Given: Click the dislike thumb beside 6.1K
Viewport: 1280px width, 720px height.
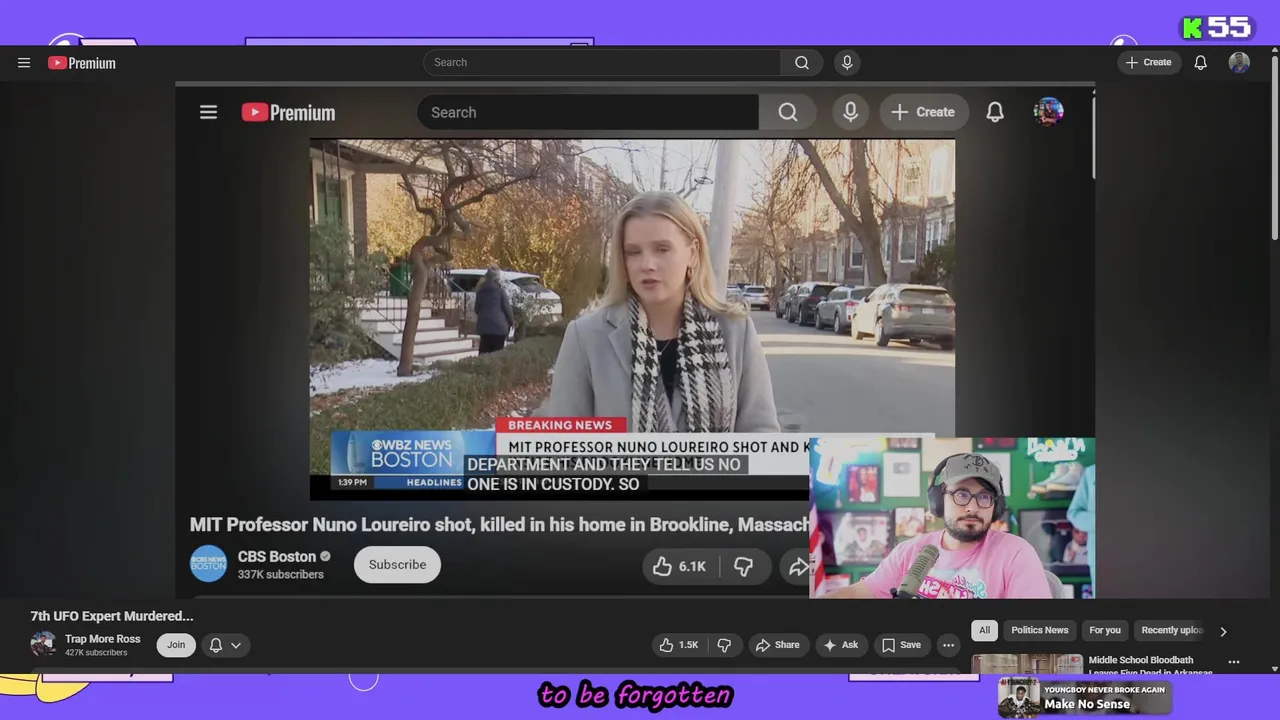Looking at the screenshot, I should point(743,566).
